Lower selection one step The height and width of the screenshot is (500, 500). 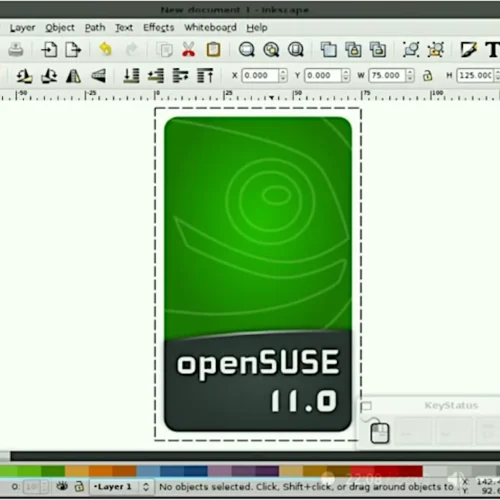pos(156,76)
